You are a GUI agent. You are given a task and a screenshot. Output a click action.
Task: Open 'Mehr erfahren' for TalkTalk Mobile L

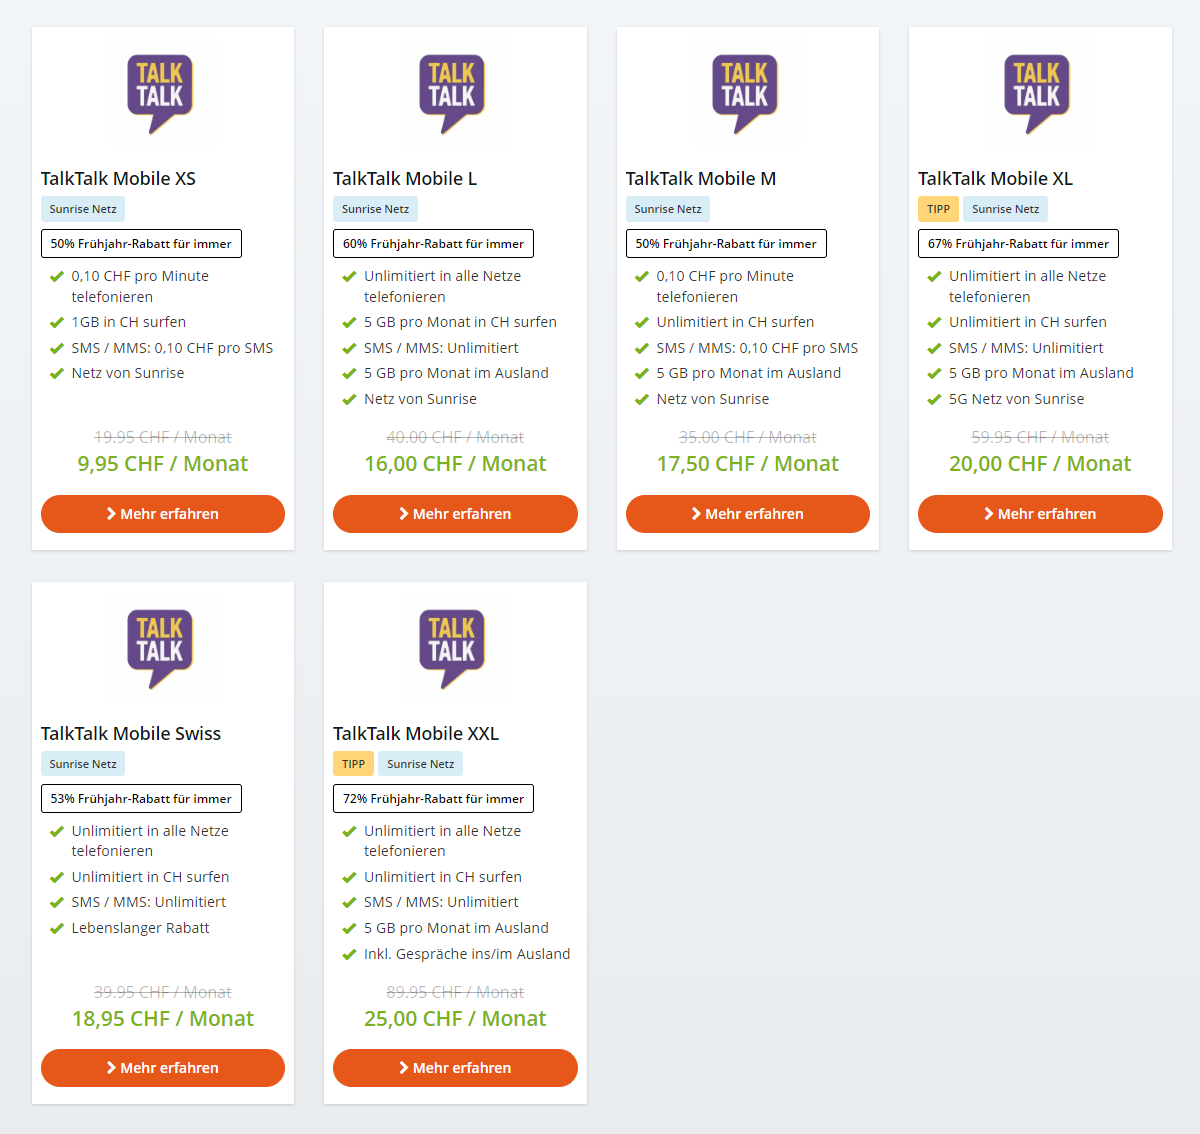[455, 514]
